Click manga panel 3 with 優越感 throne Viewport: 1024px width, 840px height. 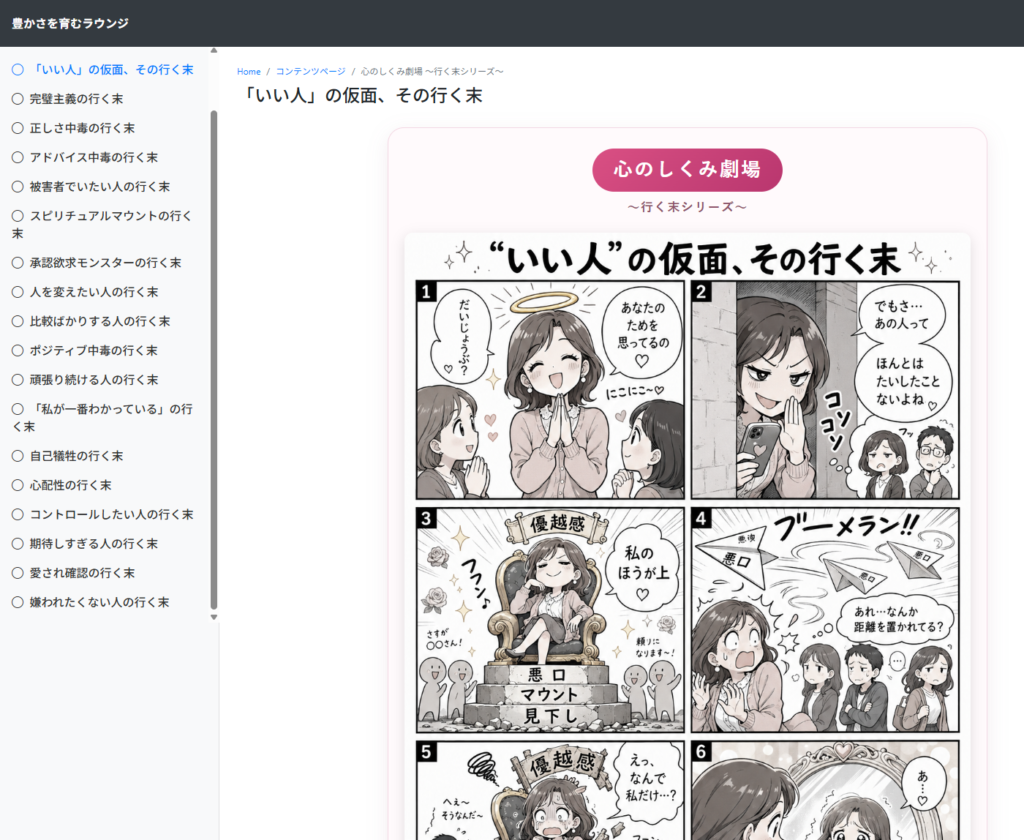(x=550, y=620)
